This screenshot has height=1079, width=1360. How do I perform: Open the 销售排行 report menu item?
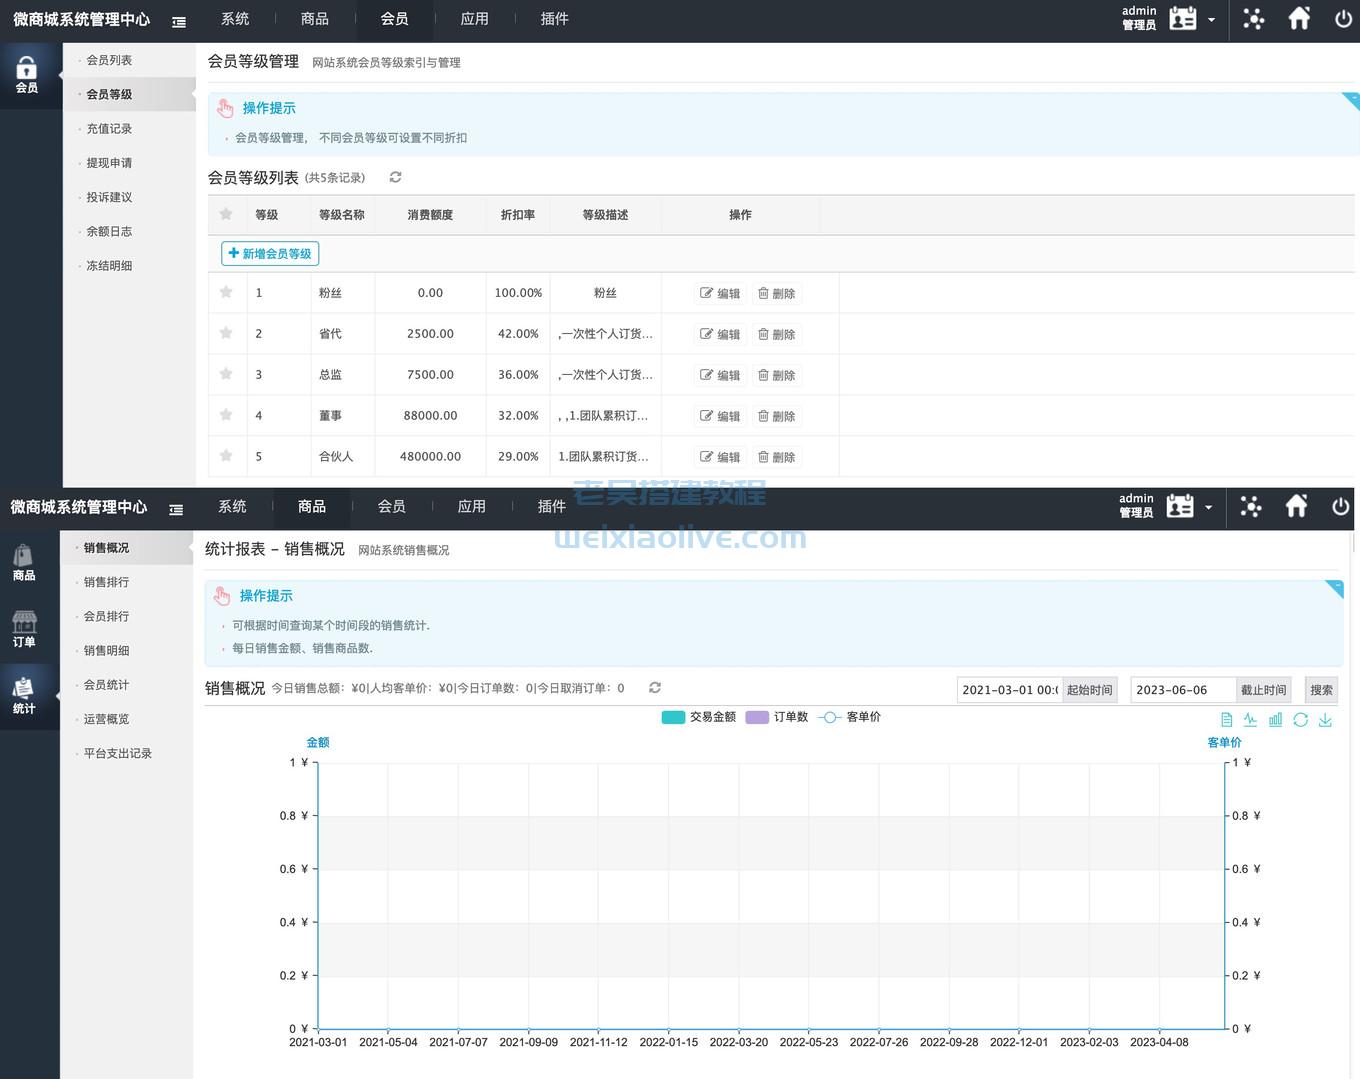click(106, 582)
